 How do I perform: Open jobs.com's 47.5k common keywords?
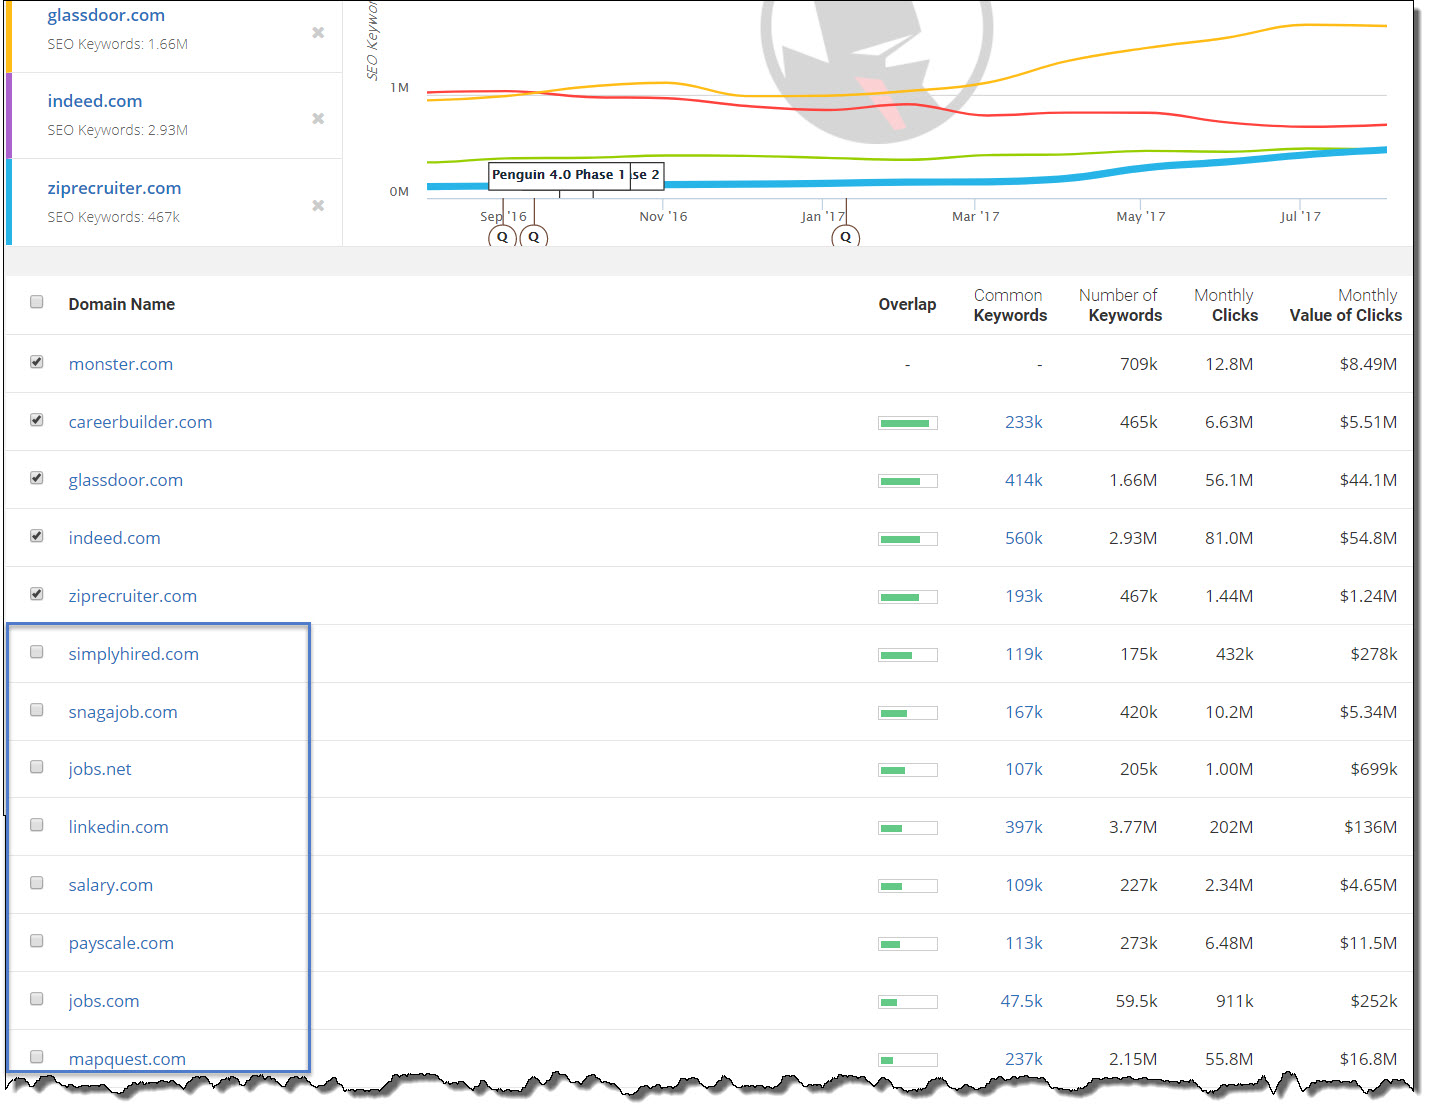pos(1021,1001)
